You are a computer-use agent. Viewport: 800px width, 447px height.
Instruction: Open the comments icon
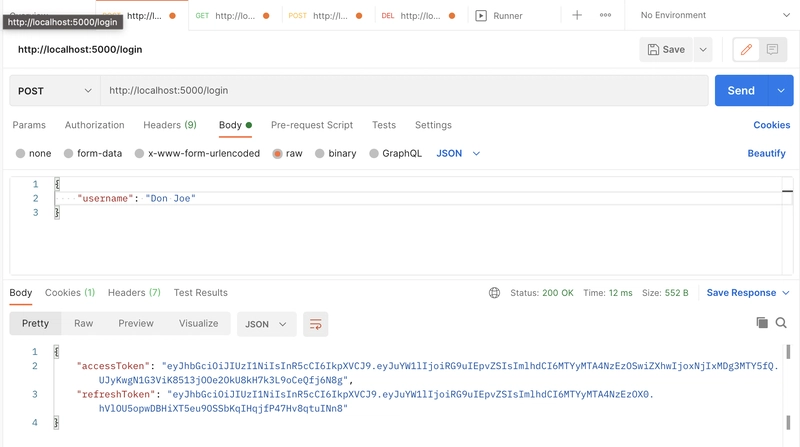tap(772, 49)
